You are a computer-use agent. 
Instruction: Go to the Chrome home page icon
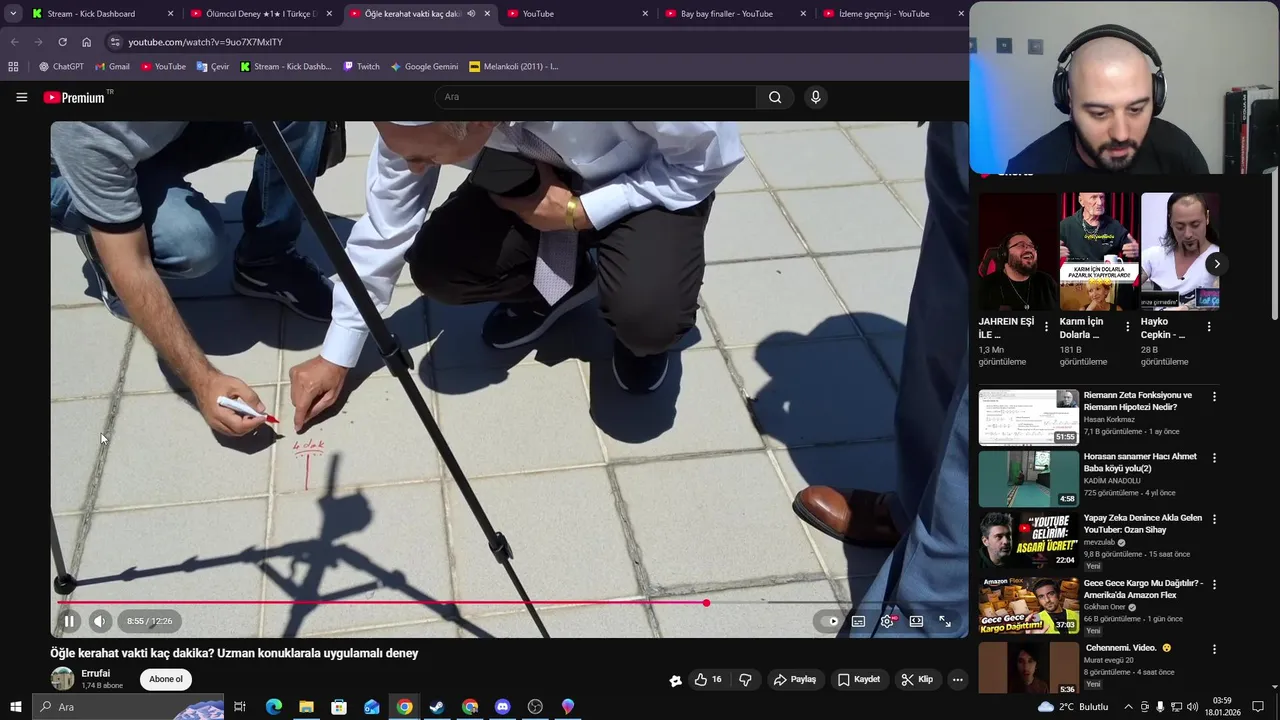point(86,42)
